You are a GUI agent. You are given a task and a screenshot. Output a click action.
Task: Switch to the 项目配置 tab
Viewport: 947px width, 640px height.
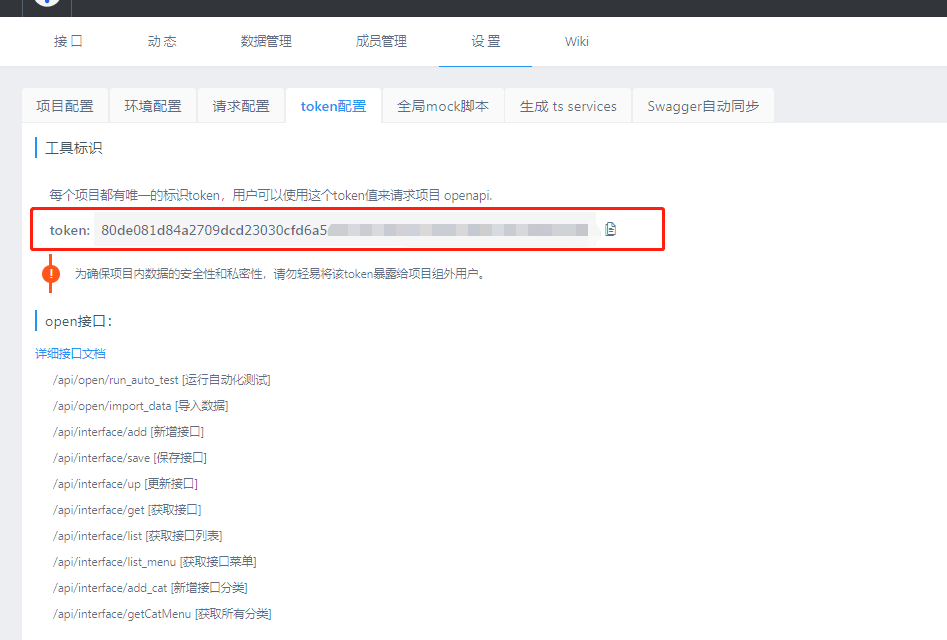(65, 105)
